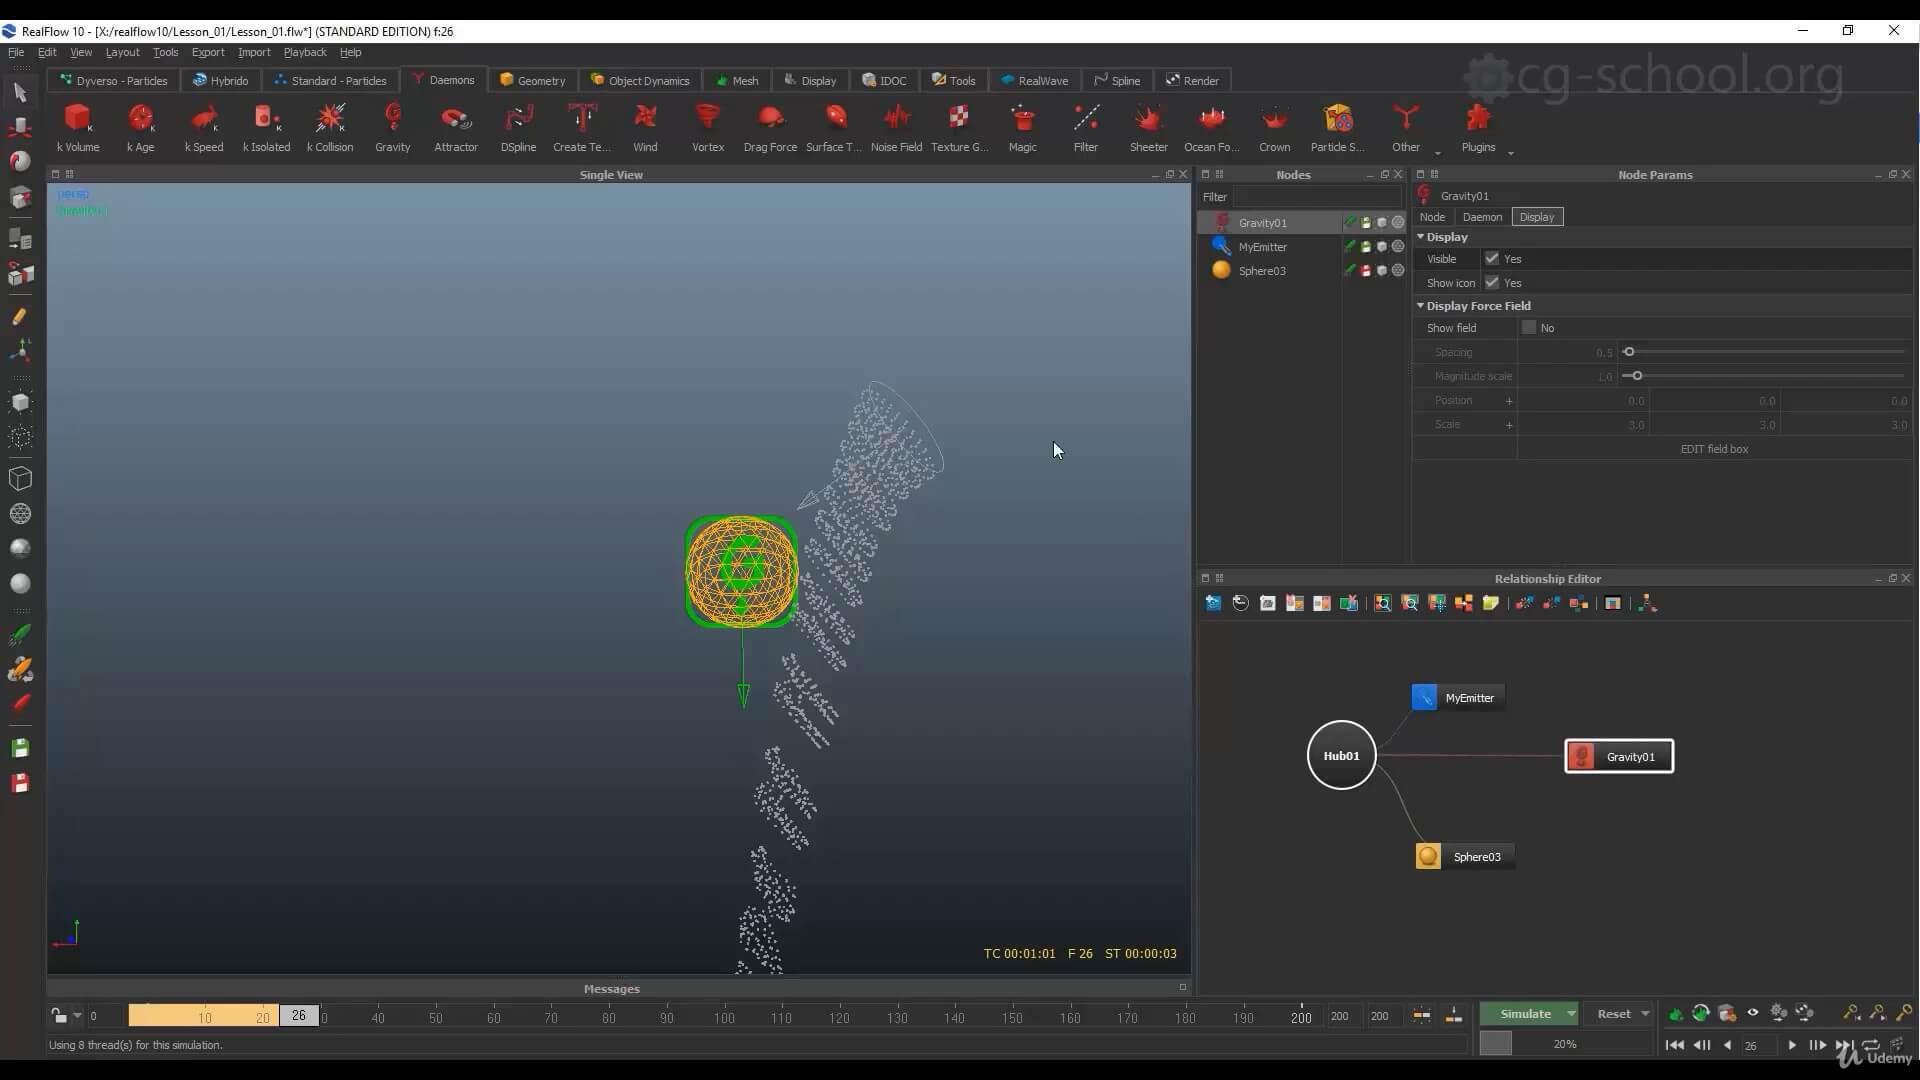The image size is (1920, 1080).
Task: Add a k Collision daemon
Action: pyautogui.click(x=330, y=127)
